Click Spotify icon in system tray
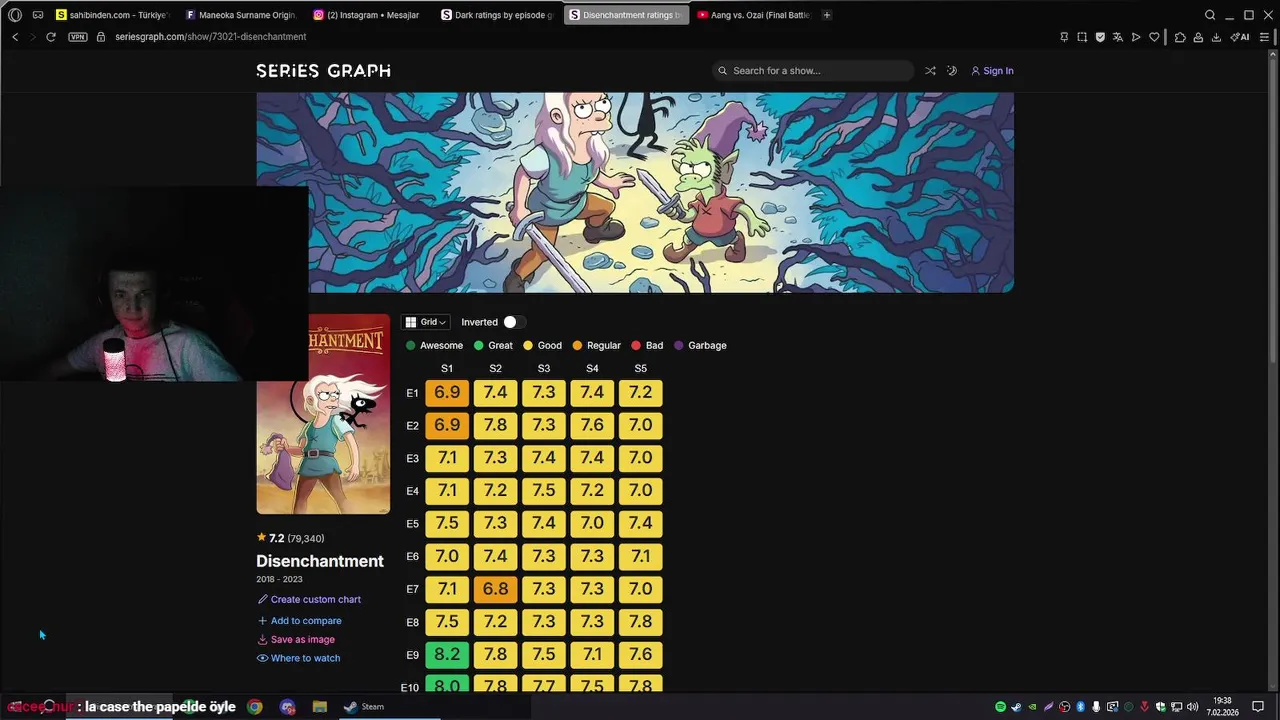1280x720 pixels. (x=1000, y=707)
